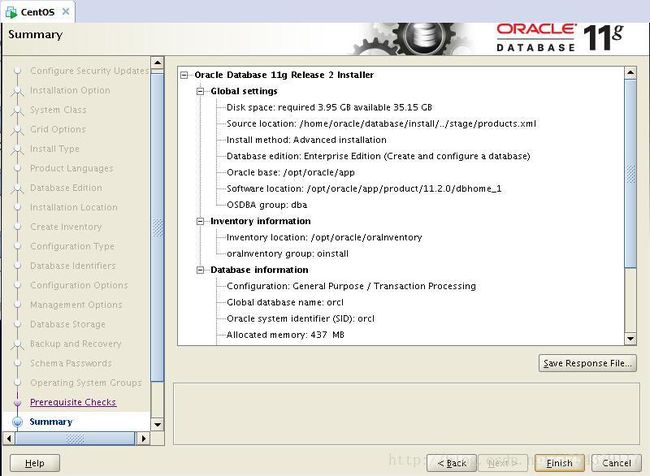Close the CentOS tab

[65, 12]
